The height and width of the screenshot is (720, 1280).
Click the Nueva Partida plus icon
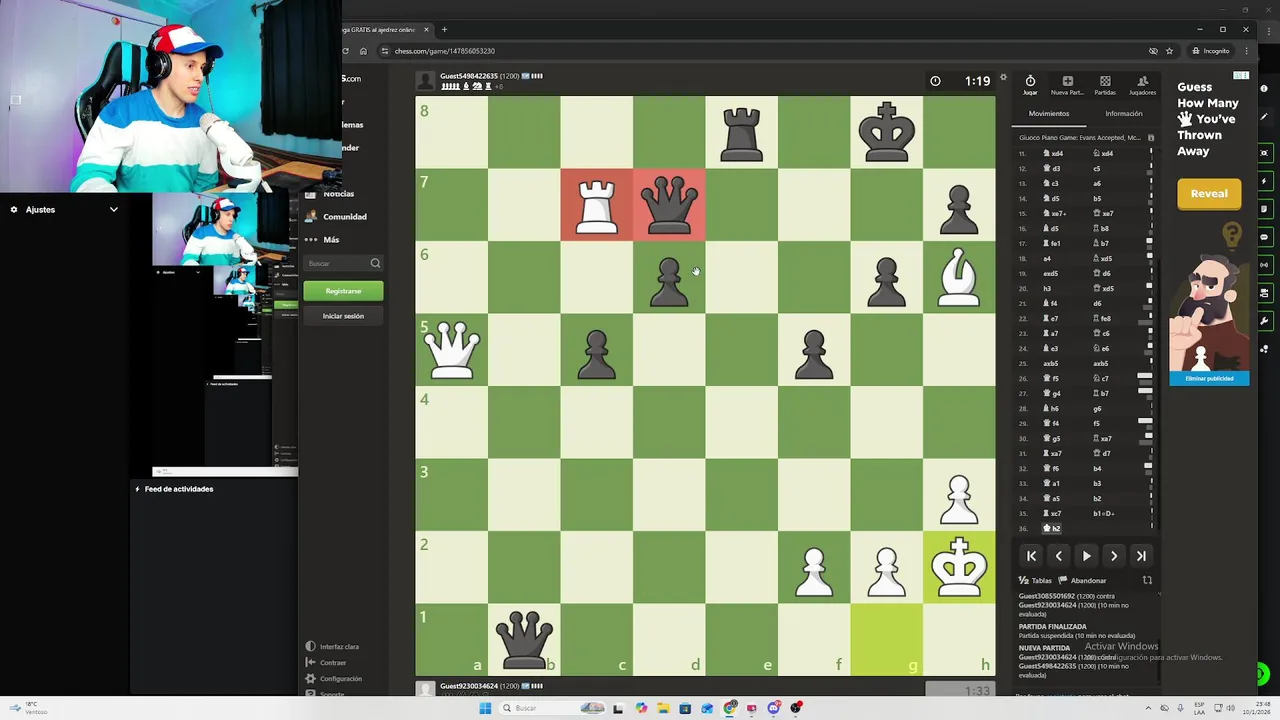pos(1067,81)
